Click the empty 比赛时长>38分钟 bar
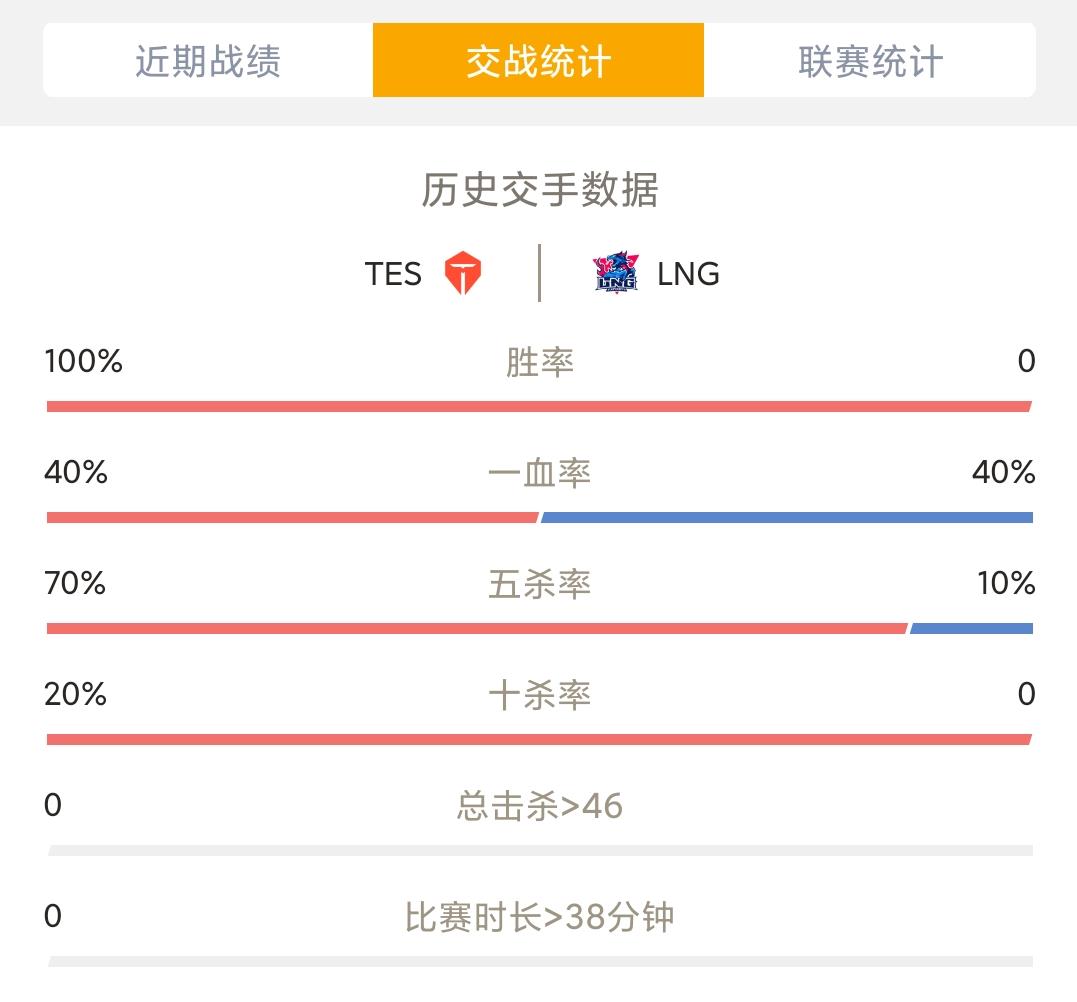1077x1002 pixels. (540, 961)
